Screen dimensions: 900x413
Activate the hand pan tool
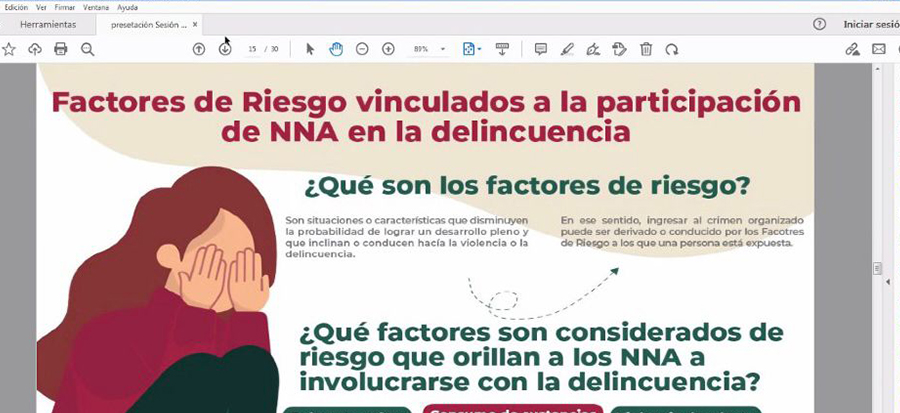[x=336, y=49]
